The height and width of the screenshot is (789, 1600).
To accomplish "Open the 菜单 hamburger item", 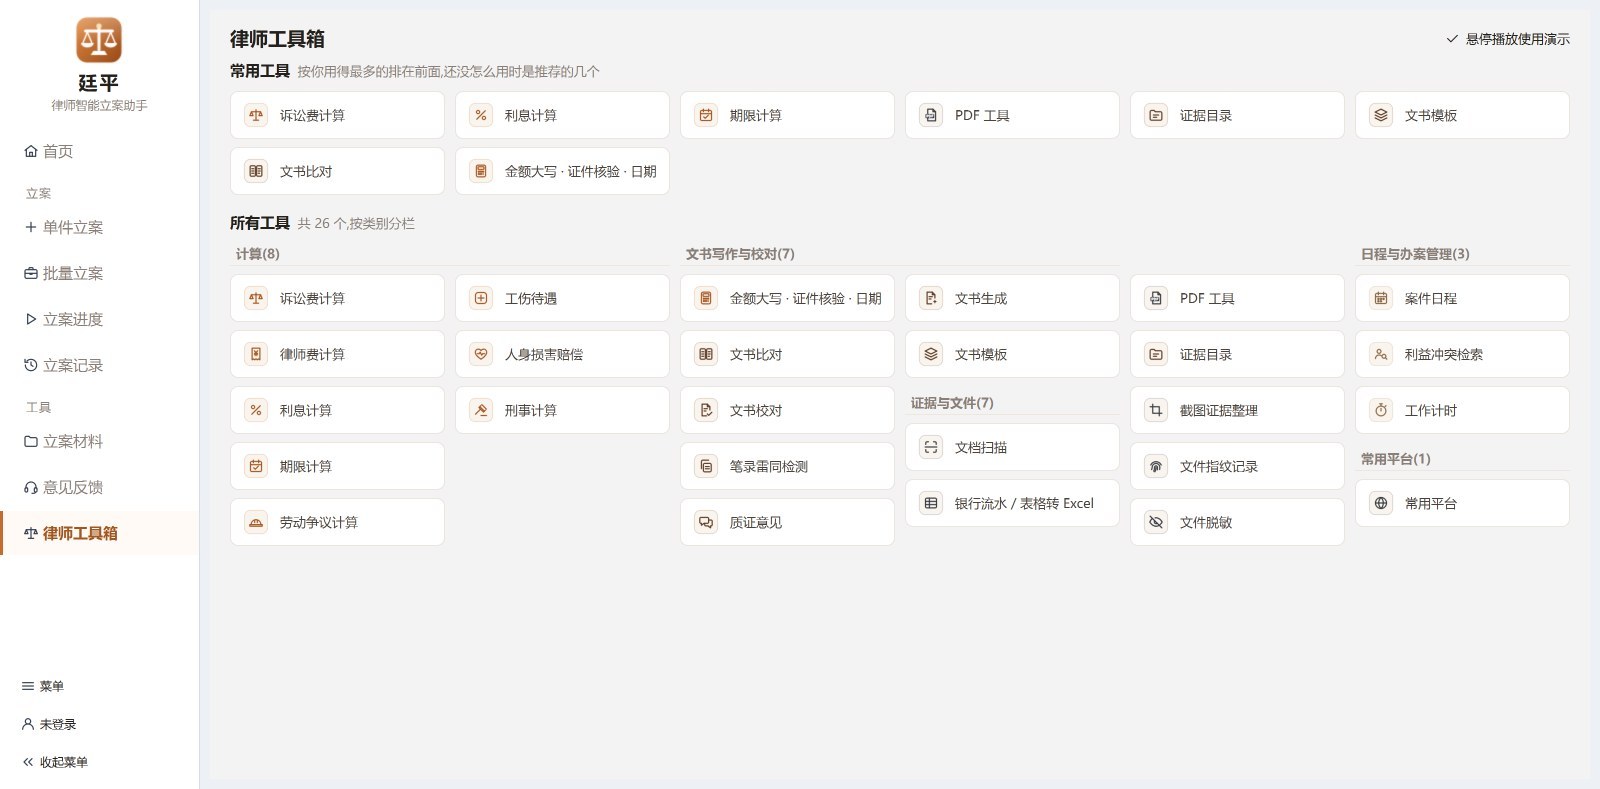I will coord(43,686).
